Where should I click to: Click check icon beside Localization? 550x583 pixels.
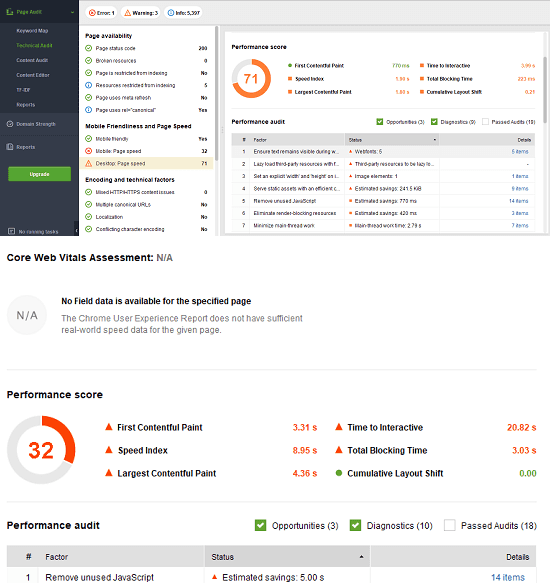tap(89, 217)
